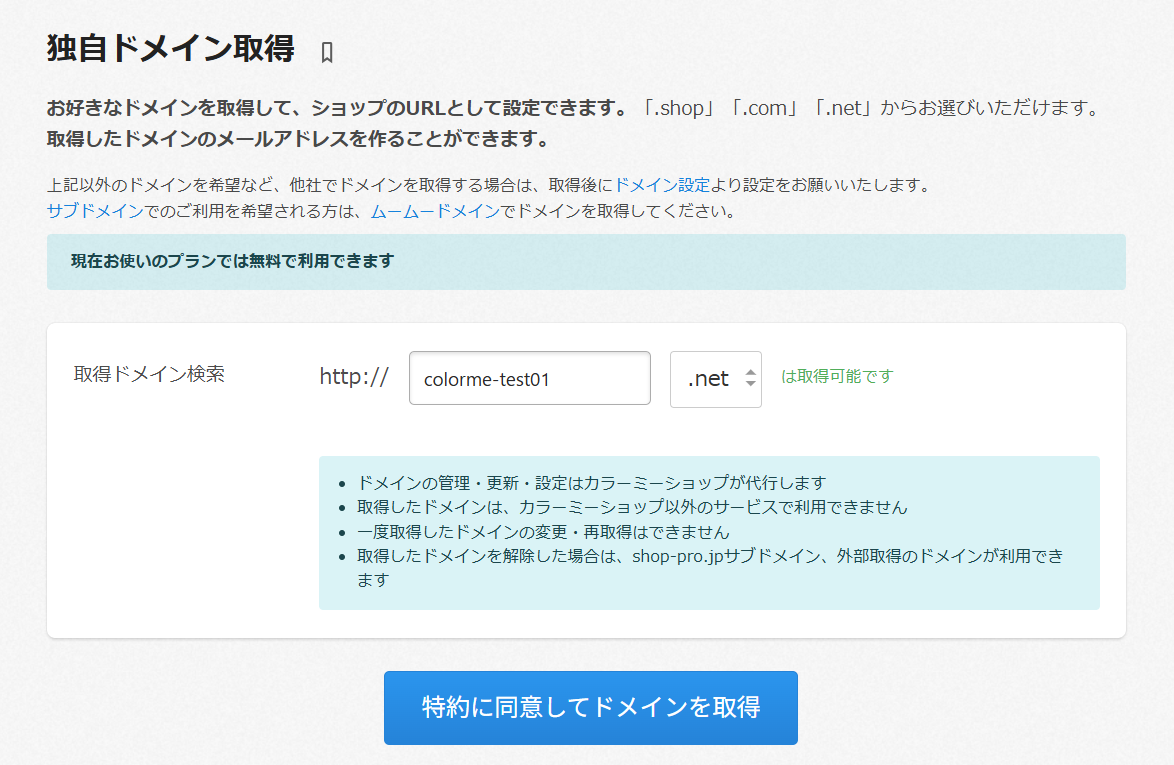
Task: Click the http:// prefix text
Action: [353, 377]
